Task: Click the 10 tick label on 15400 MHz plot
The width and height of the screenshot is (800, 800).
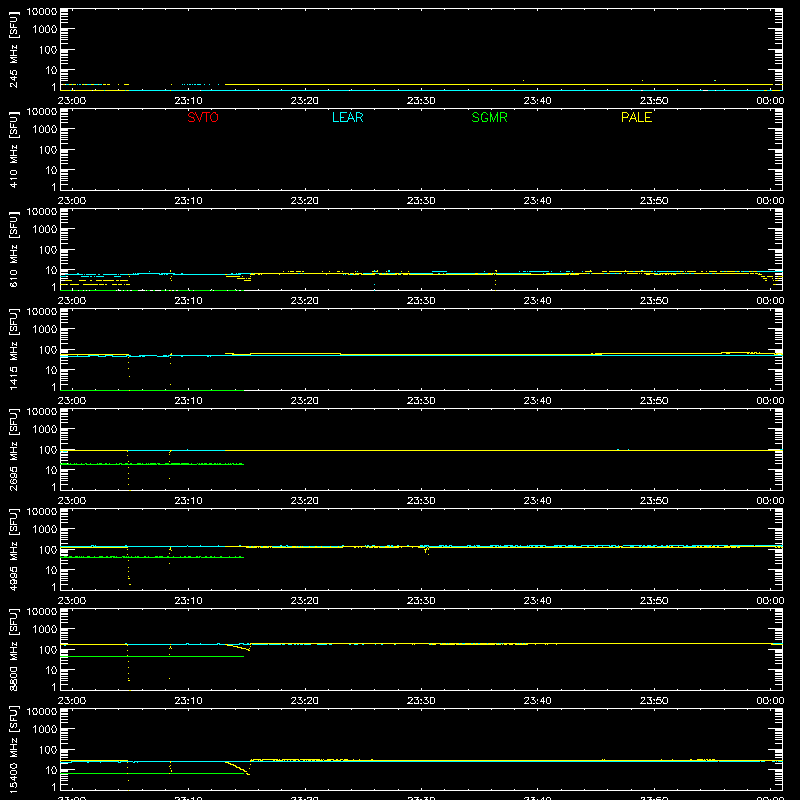Action: [x=51, y=770]
